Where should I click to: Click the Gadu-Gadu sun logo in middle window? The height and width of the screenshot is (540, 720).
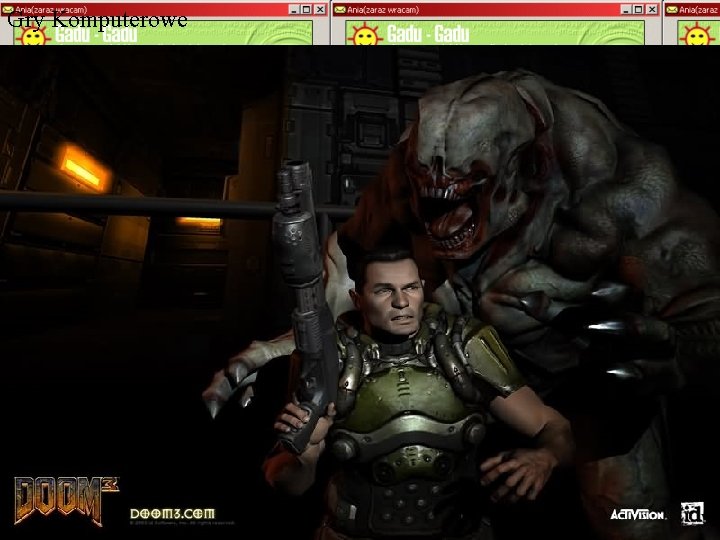pyautogui.click(x=365, y=35)
